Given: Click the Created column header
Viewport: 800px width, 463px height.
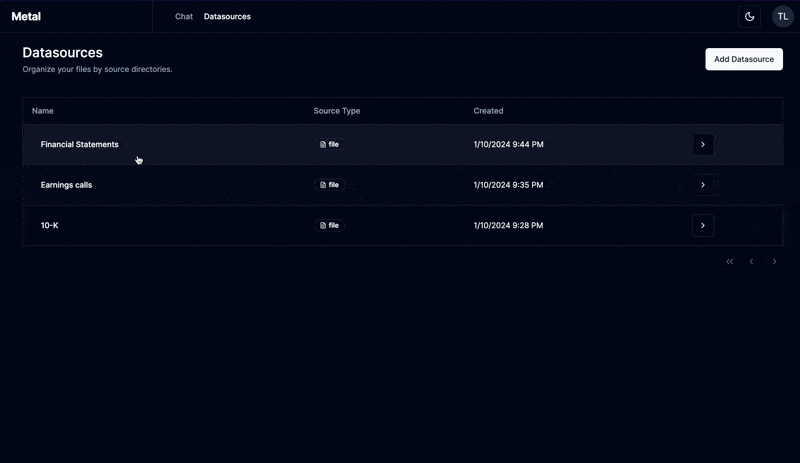Looking at the screenshot, I should [488, 111].
